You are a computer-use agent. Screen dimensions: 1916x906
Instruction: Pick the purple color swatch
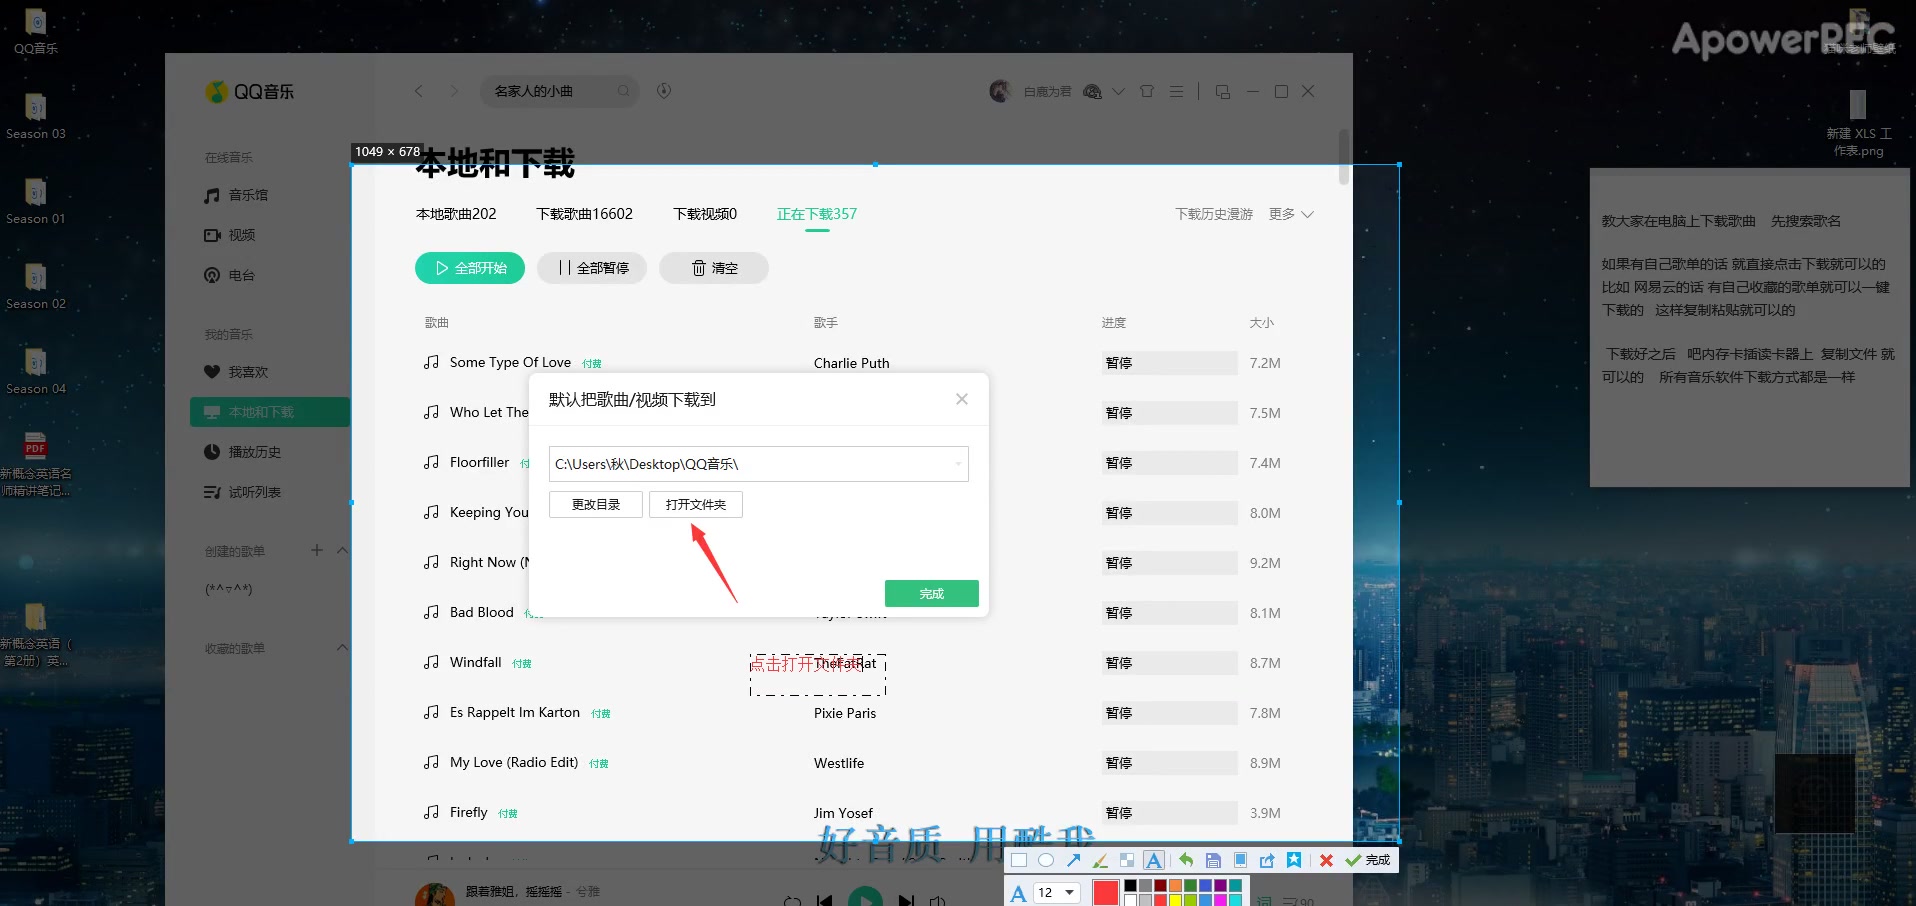click(1220, 886)
